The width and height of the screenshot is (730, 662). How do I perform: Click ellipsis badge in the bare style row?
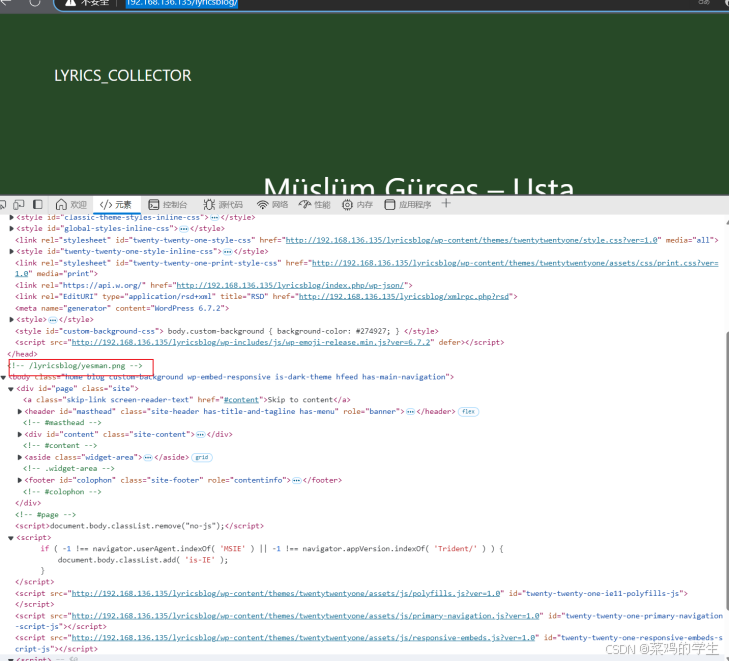tap(53, 320)
